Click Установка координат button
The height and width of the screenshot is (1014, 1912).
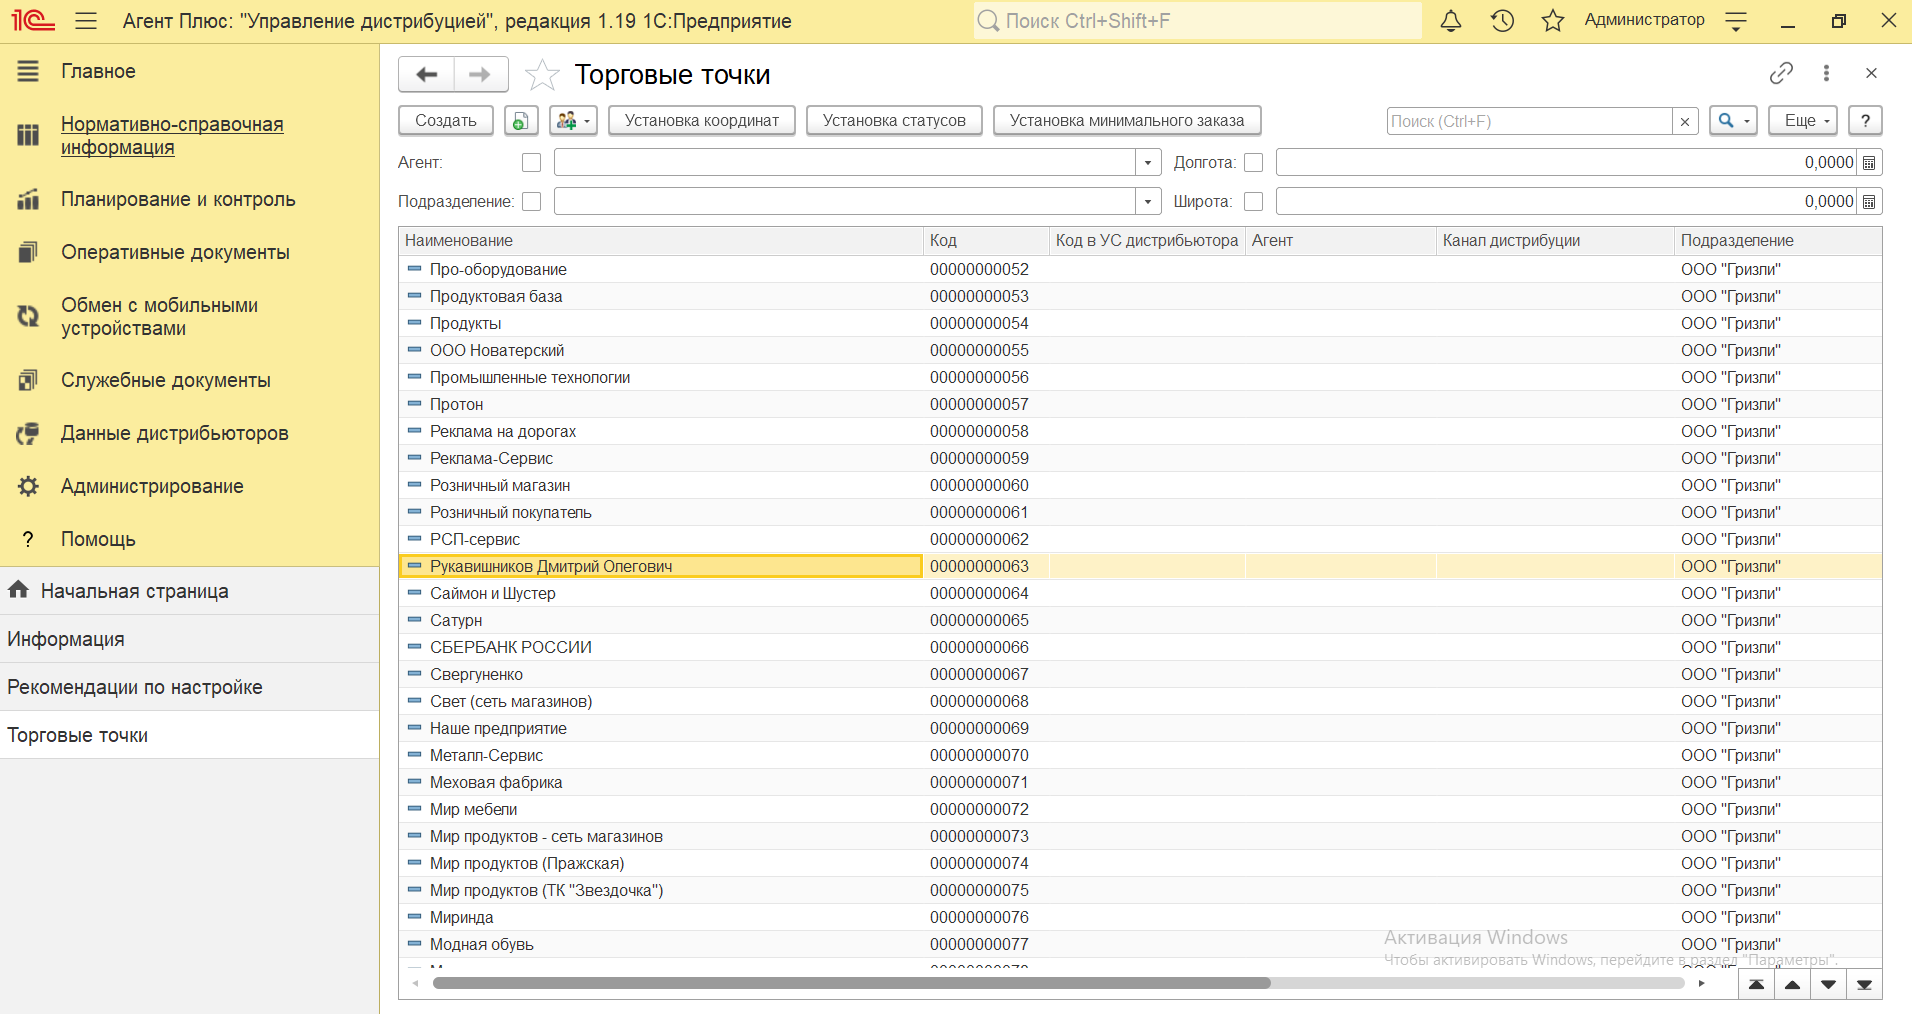(702, 121)
